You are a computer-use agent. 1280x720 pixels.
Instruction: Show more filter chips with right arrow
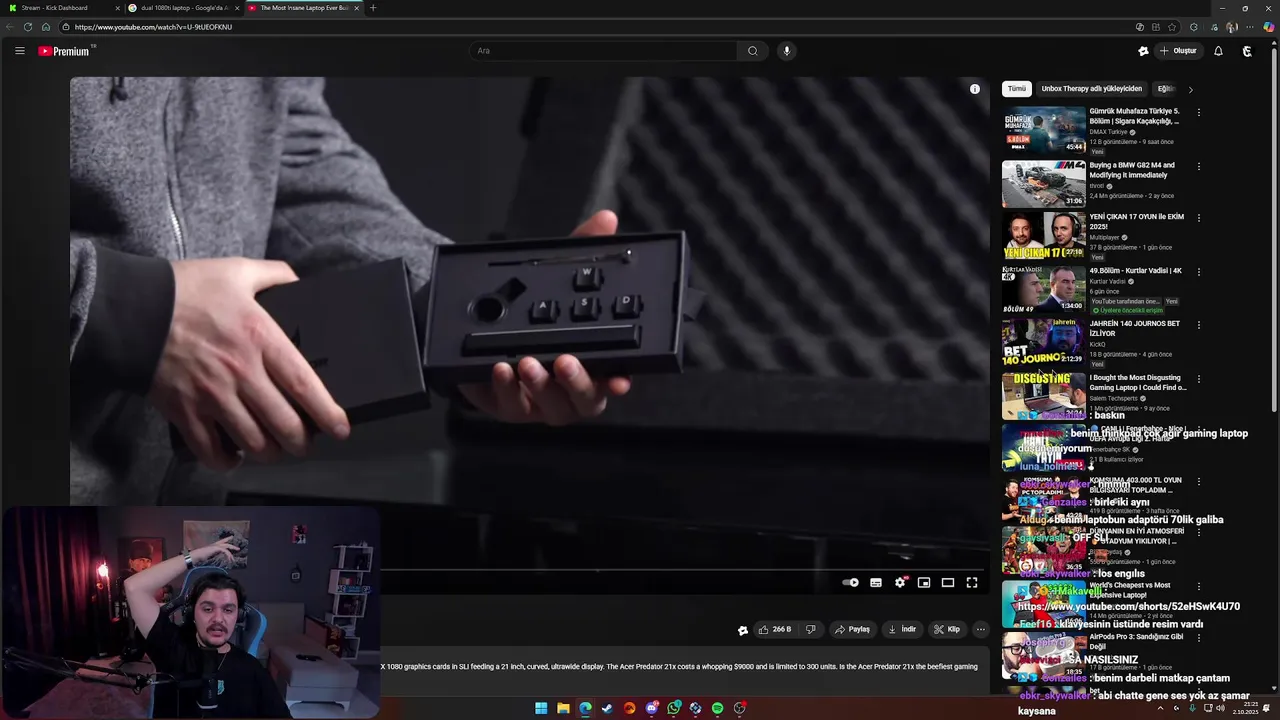1190,89
